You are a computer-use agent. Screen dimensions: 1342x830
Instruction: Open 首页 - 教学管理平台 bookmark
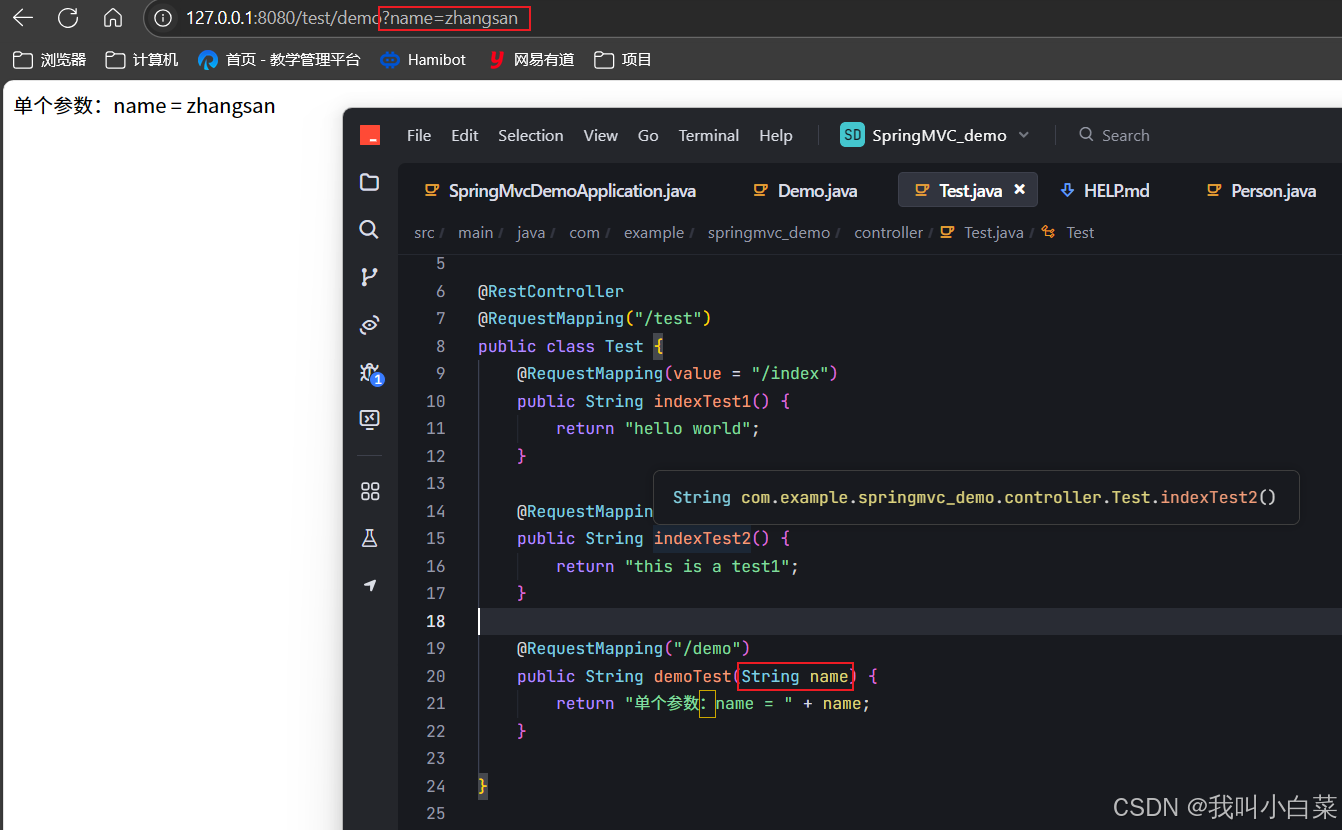[x=279, y=60]
